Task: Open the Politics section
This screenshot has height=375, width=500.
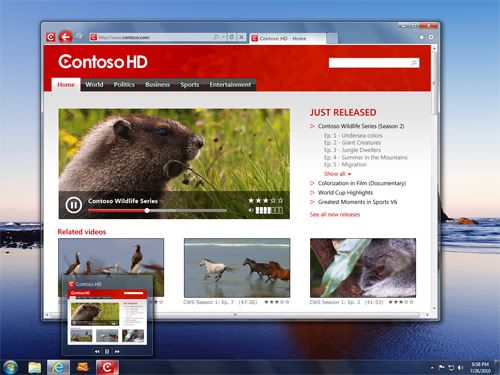Action: point(124,85)
